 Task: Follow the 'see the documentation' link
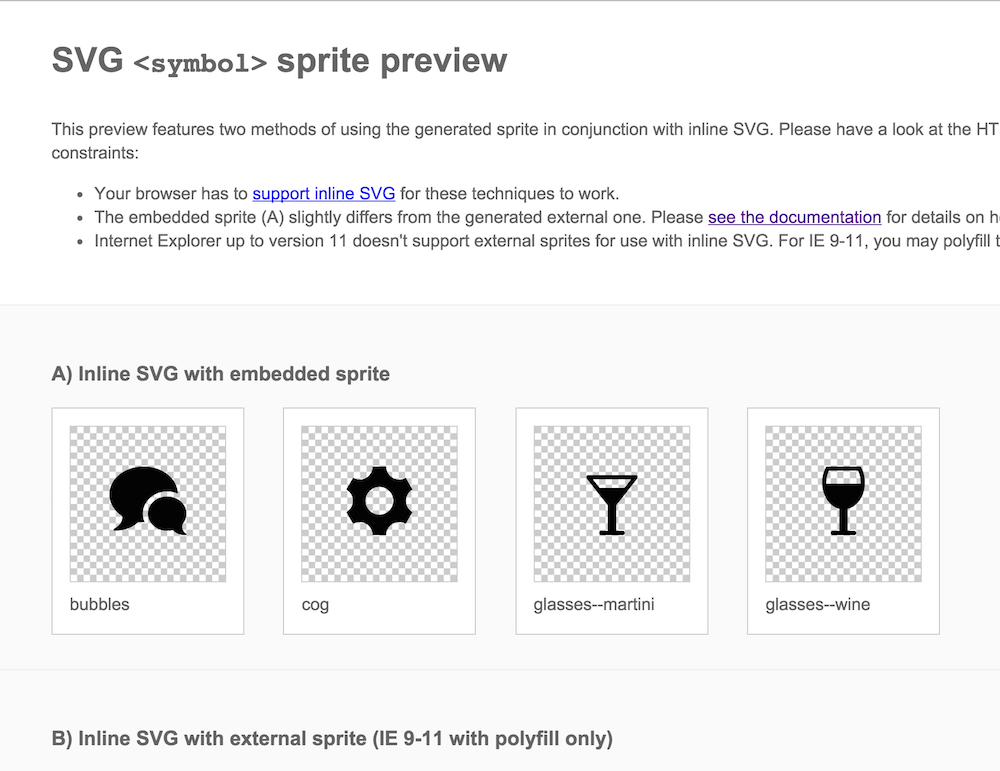[x=794, y=217]
